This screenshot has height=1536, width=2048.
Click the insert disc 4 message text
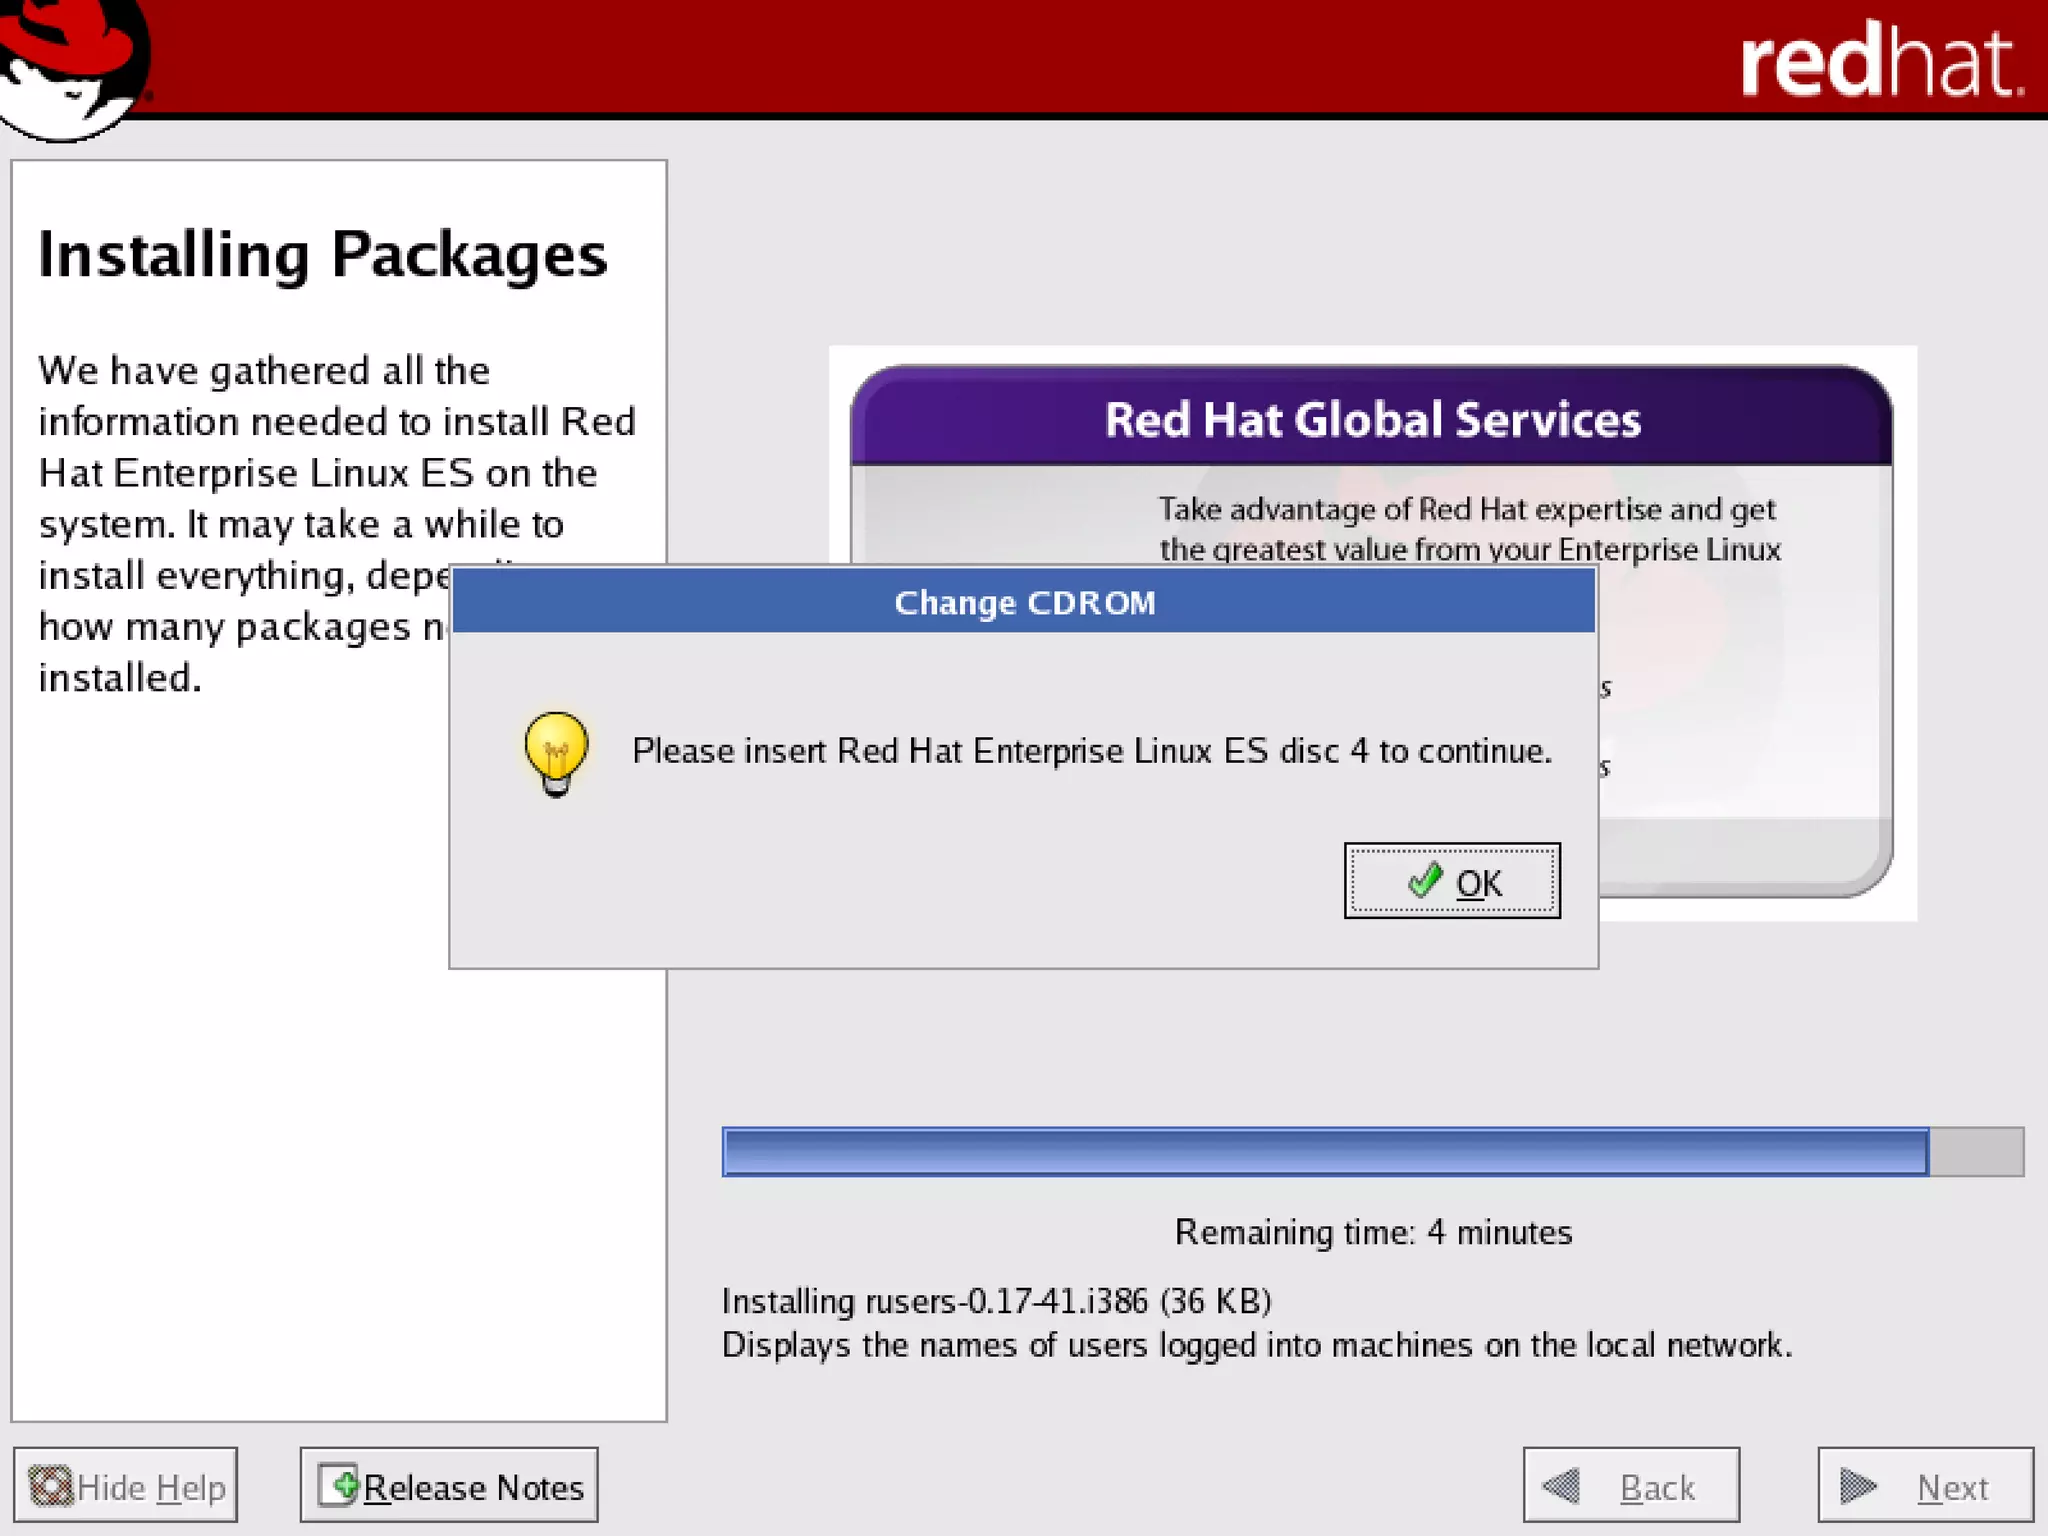[x=1092, y=751]
